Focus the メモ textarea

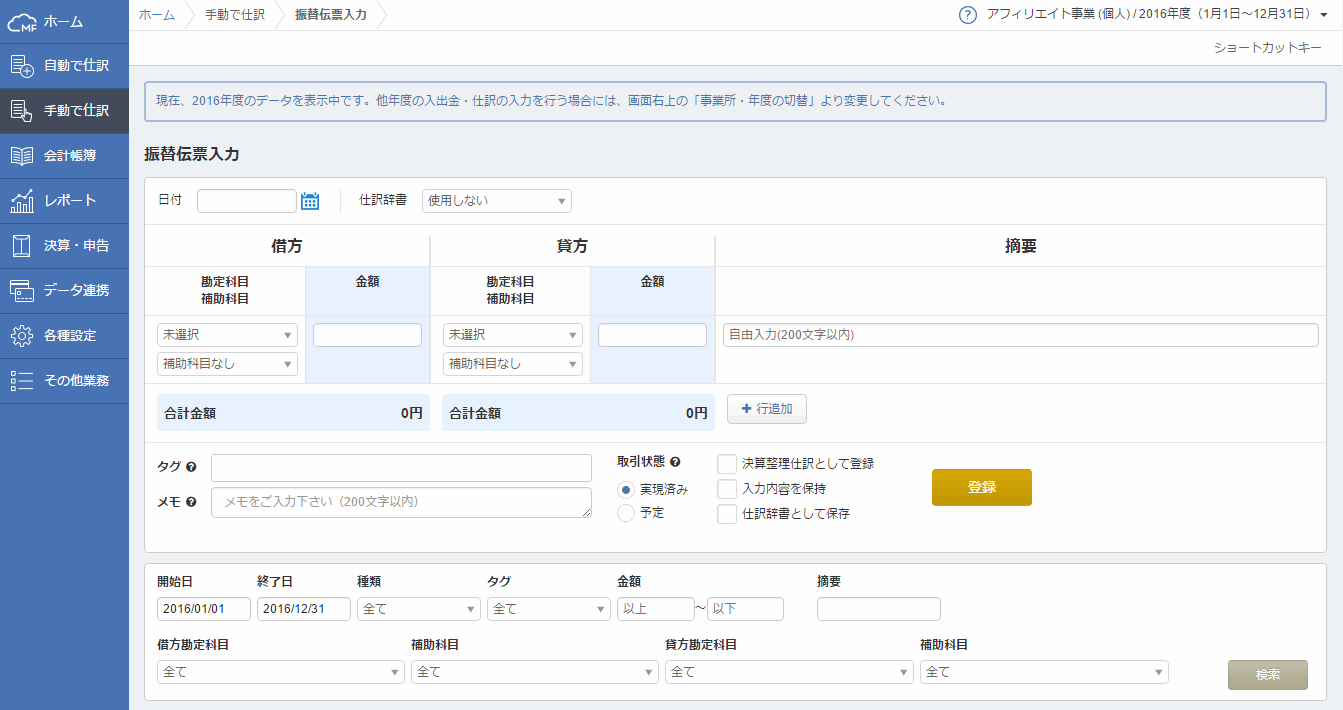click(401, 502)
